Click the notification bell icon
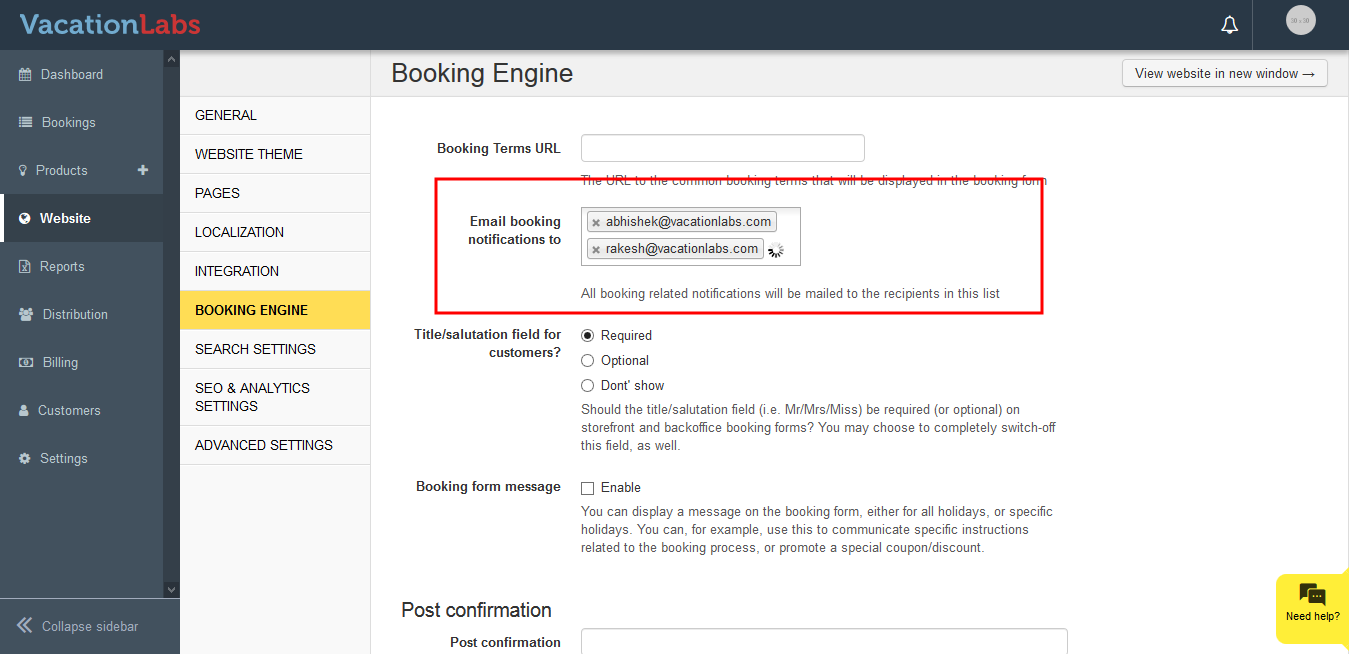 [x=1229, y=24]
